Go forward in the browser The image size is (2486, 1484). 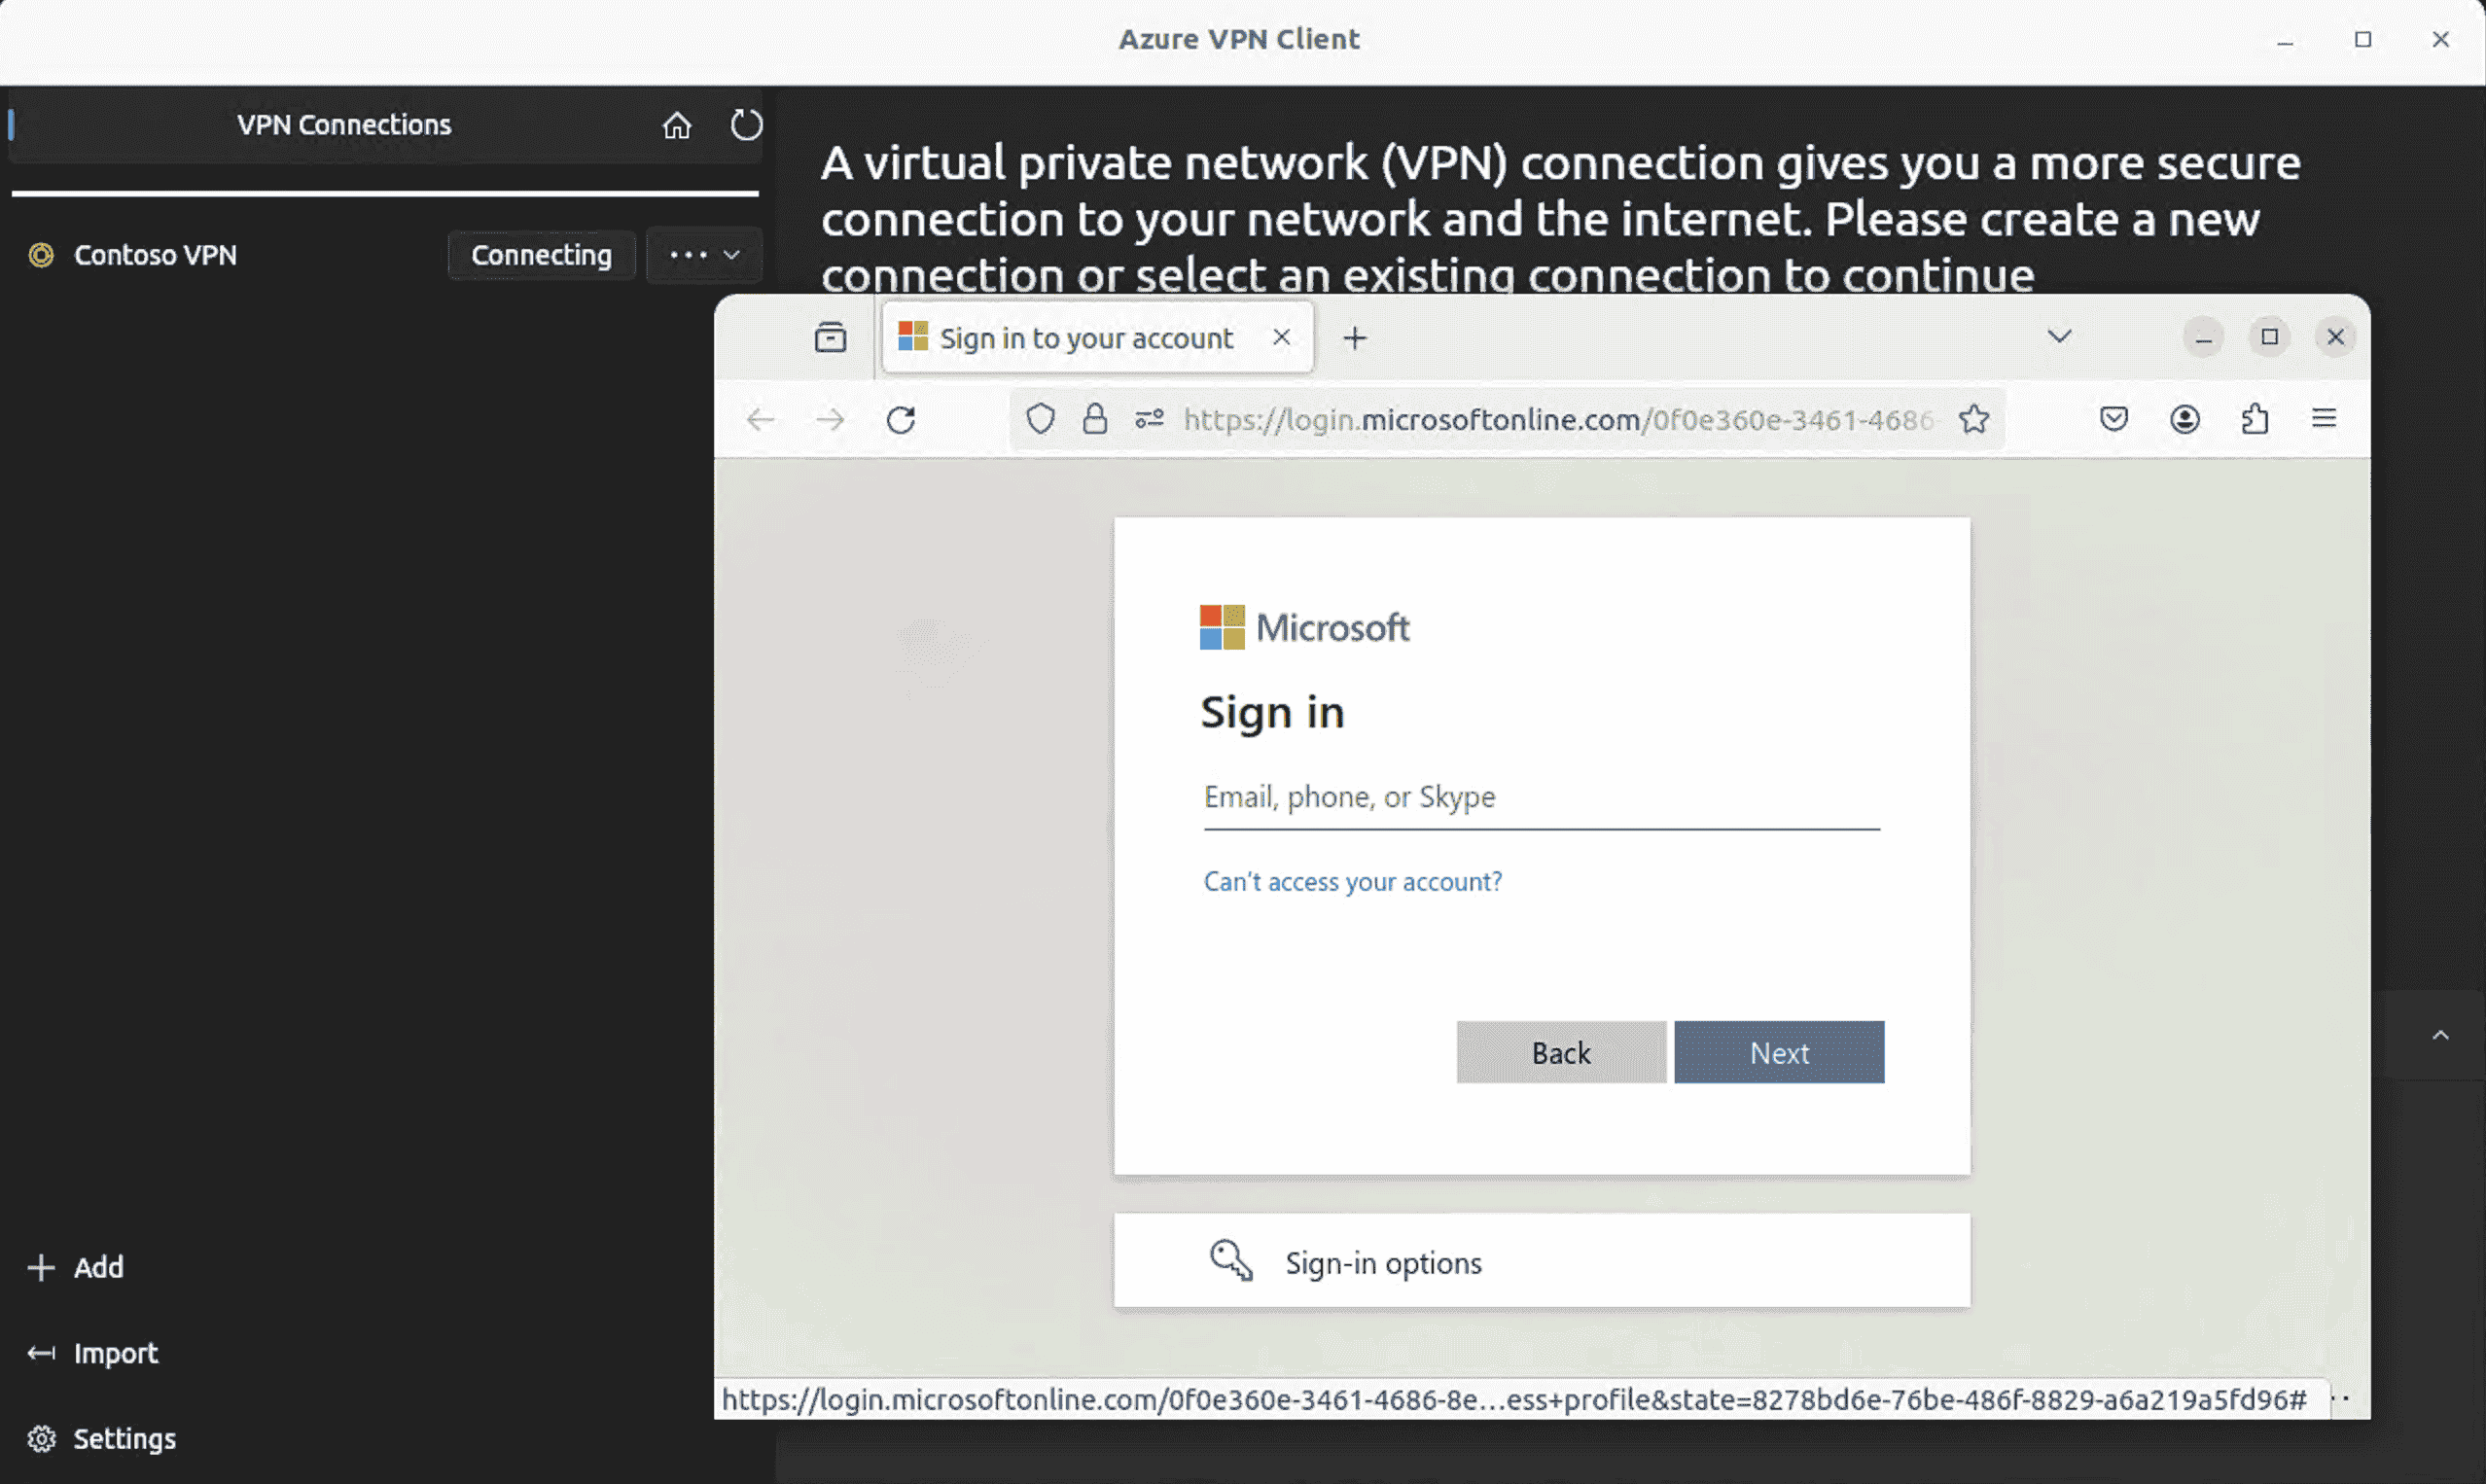pos(830,419)
